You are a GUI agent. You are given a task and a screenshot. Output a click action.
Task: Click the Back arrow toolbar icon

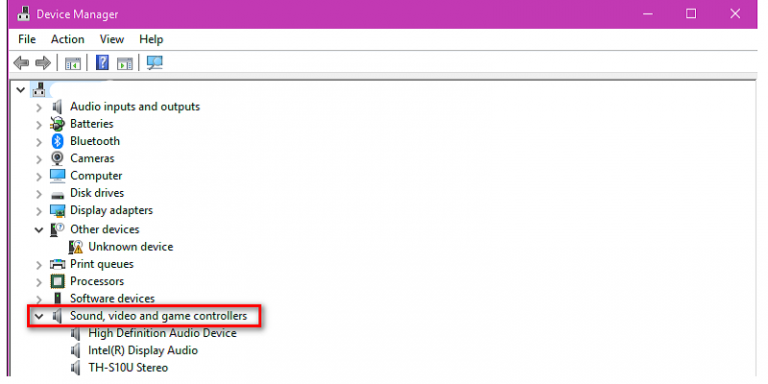(21, 63)
